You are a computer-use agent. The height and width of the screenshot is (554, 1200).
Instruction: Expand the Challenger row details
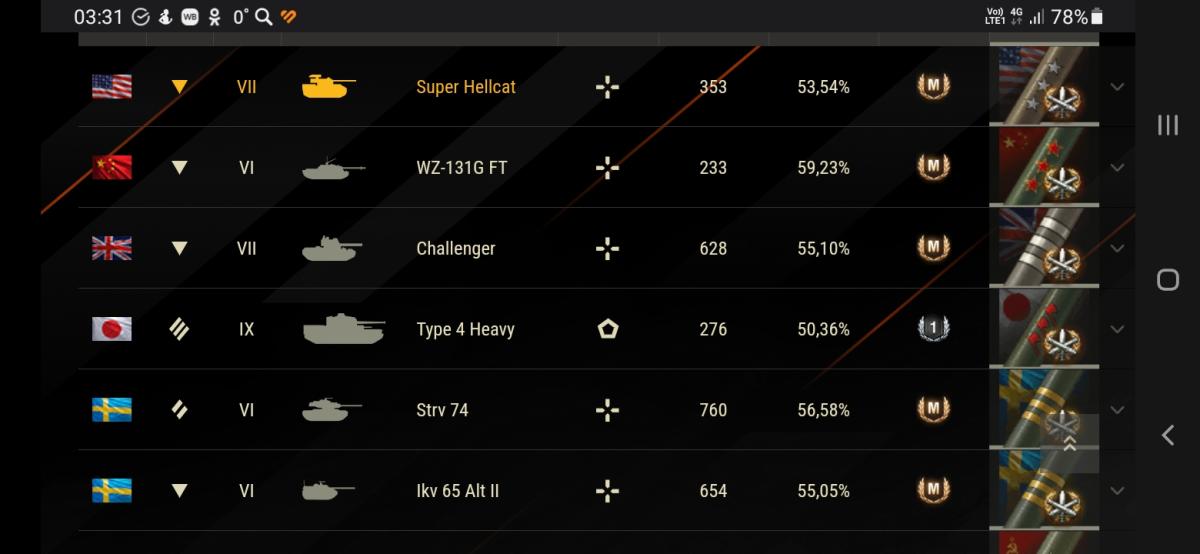tap(1117, 248)
